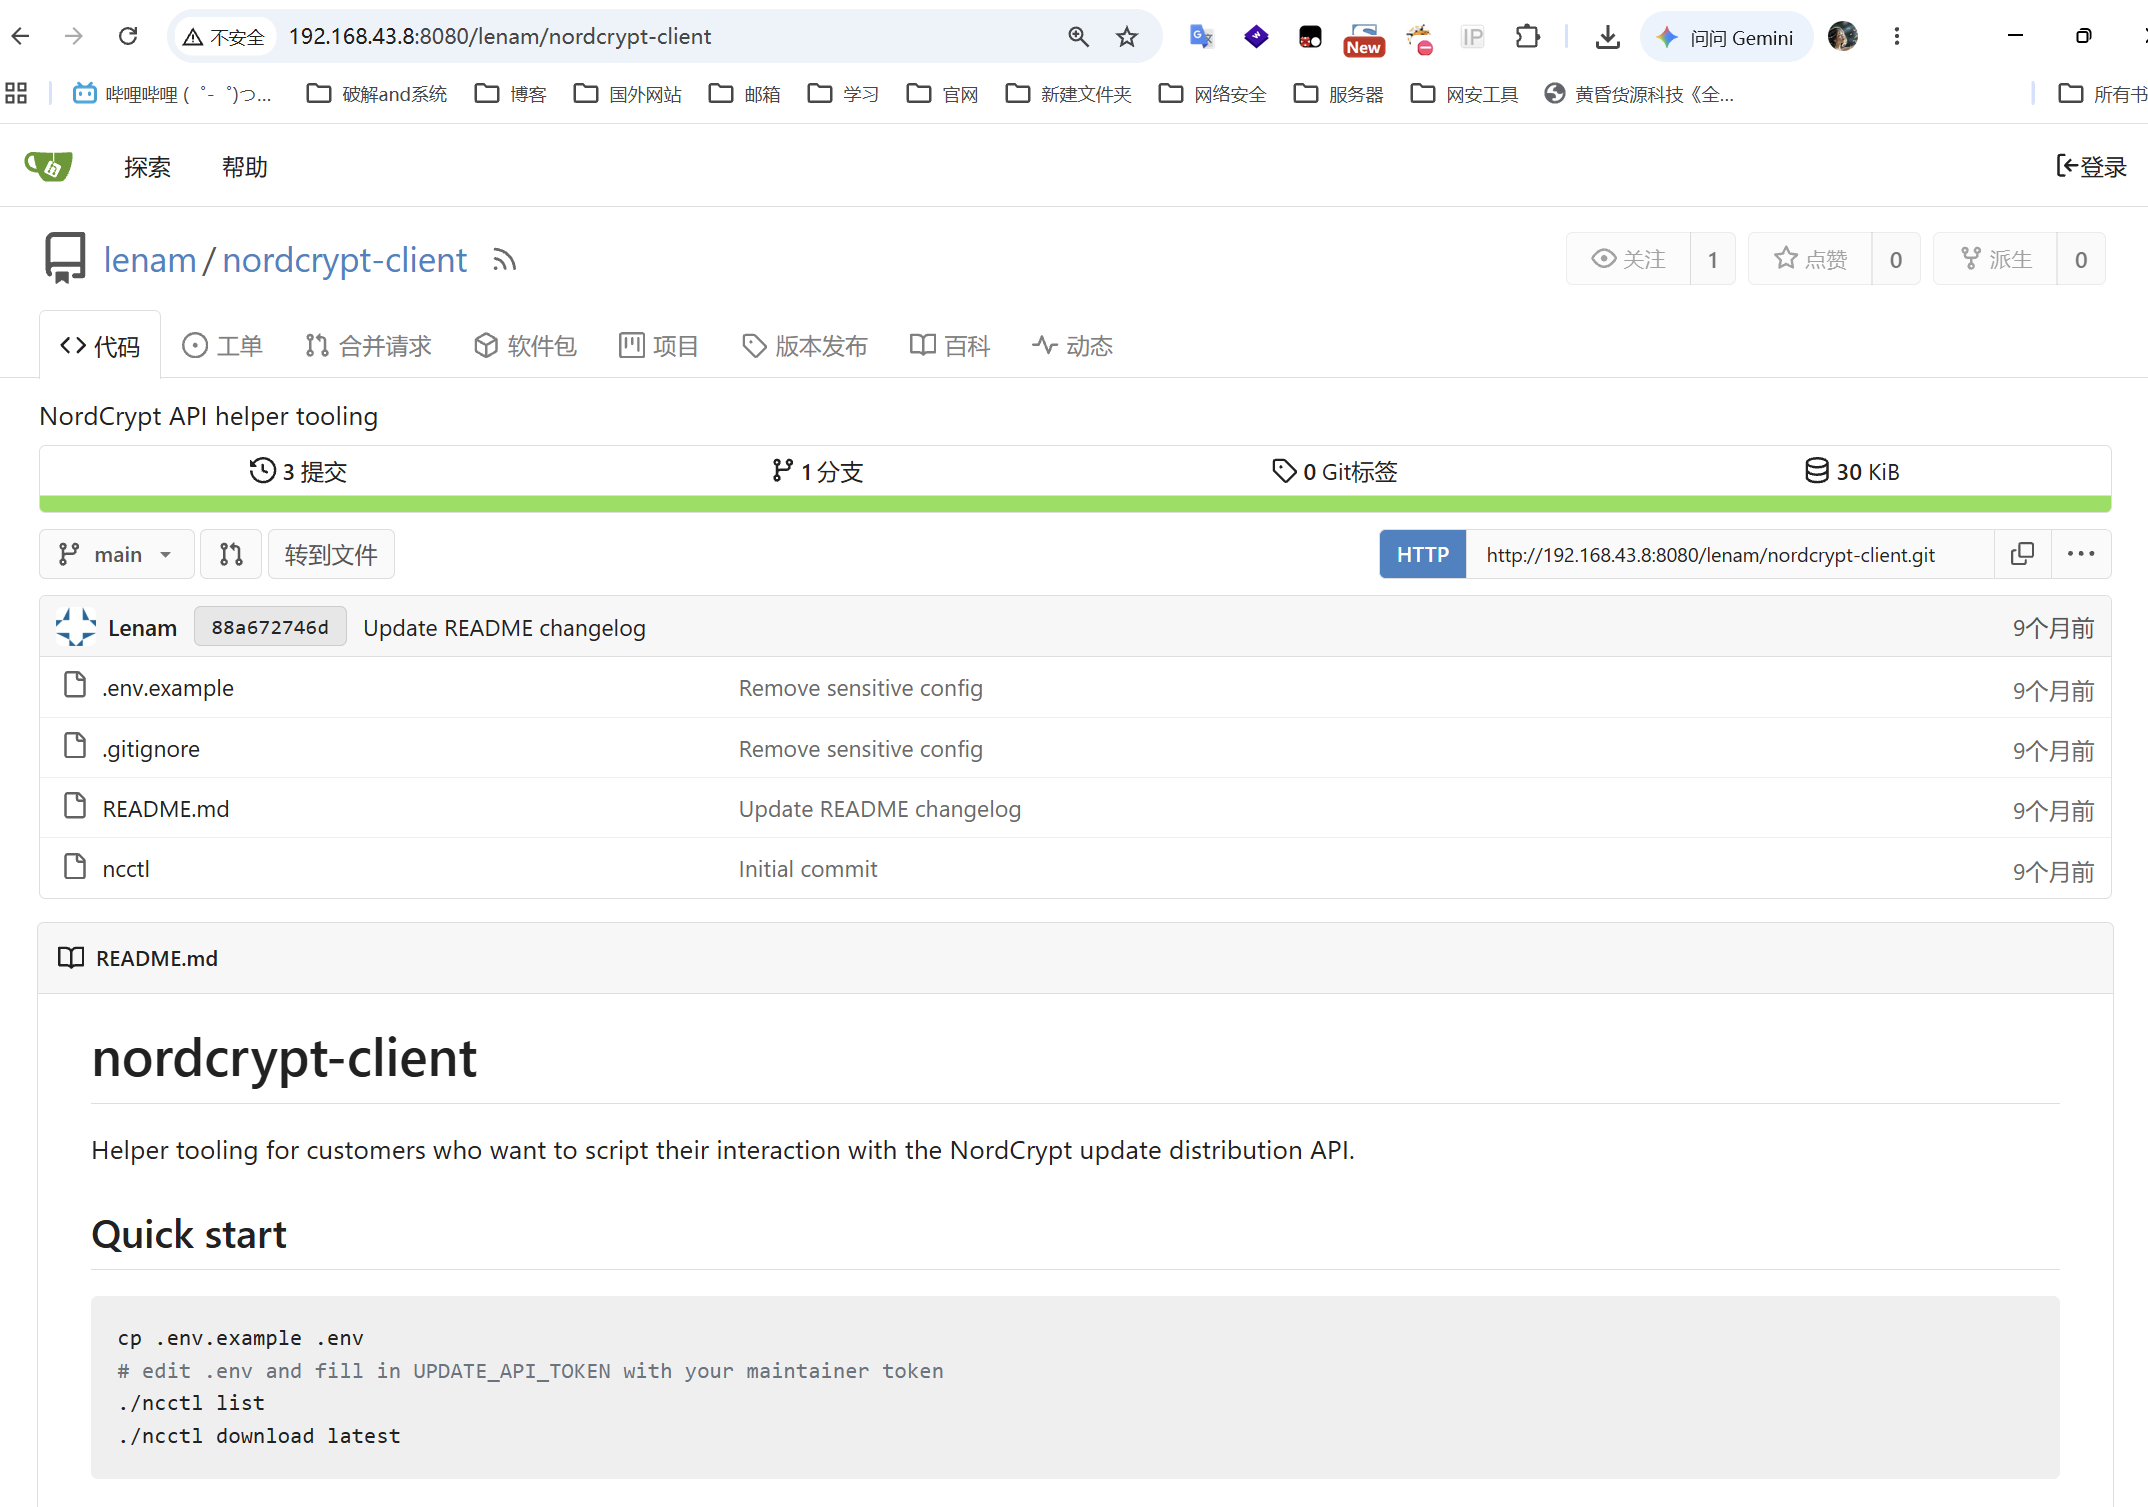Open the browser extensions puzzle icon
The image size is (2148, 1507).
pyautogui.click(x=1527, y=37)
